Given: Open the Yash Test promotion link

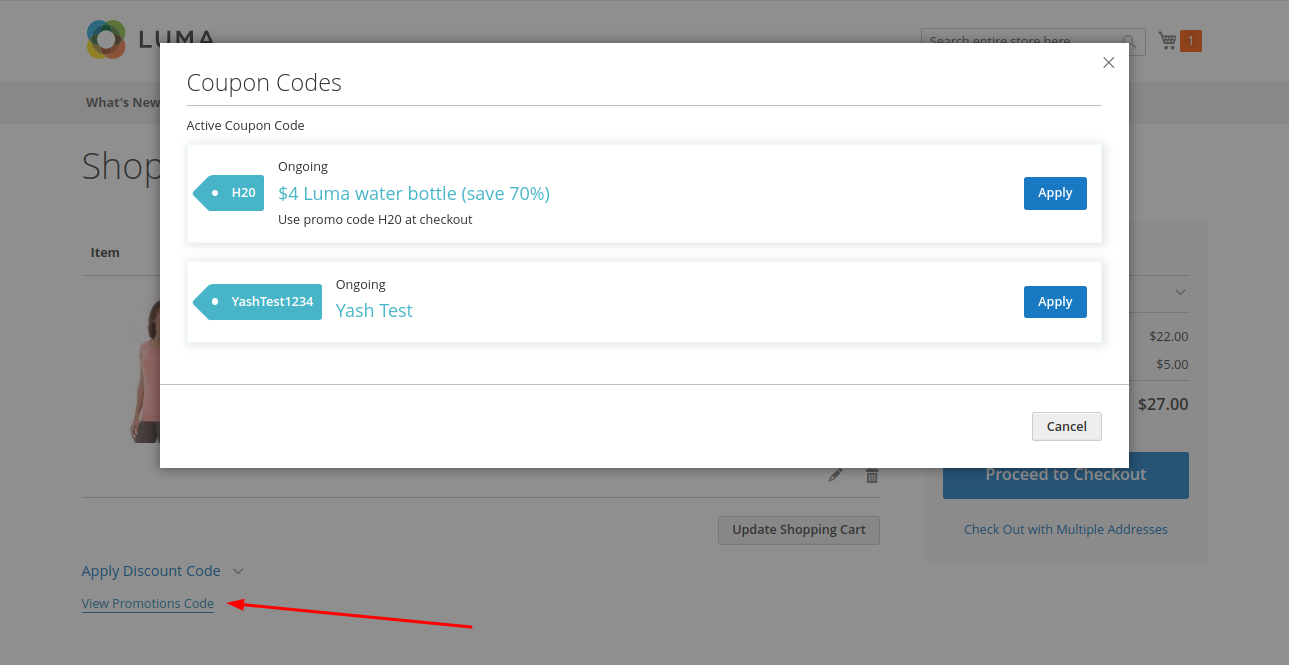Looking at the screenshot, I should [374, 311].
